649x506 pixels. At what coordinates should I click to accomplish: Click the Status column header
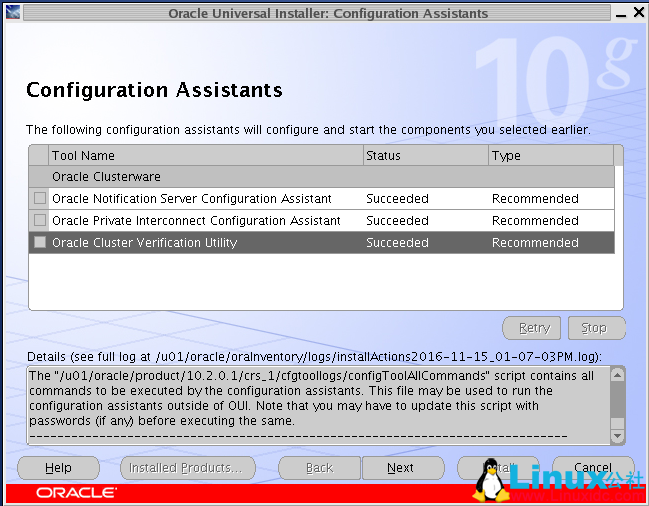(x=426, y=156)
